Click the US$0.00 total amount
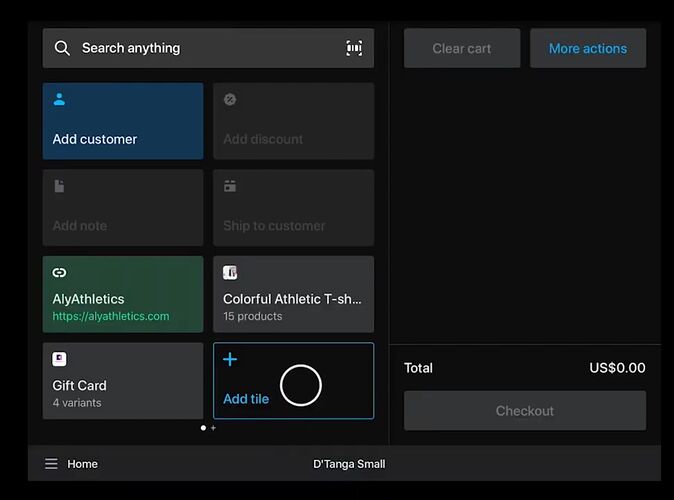Viewport: 674px width, 500px height. pos(617,368)
